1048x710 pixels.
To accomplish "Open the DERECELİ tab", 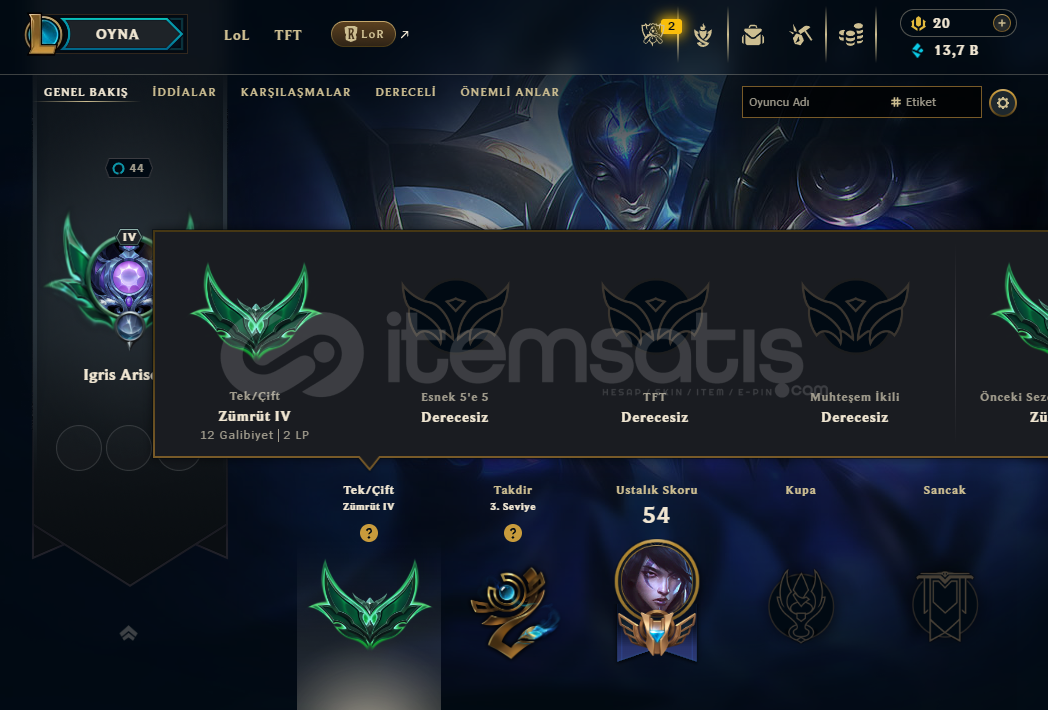I will [405, 92].
